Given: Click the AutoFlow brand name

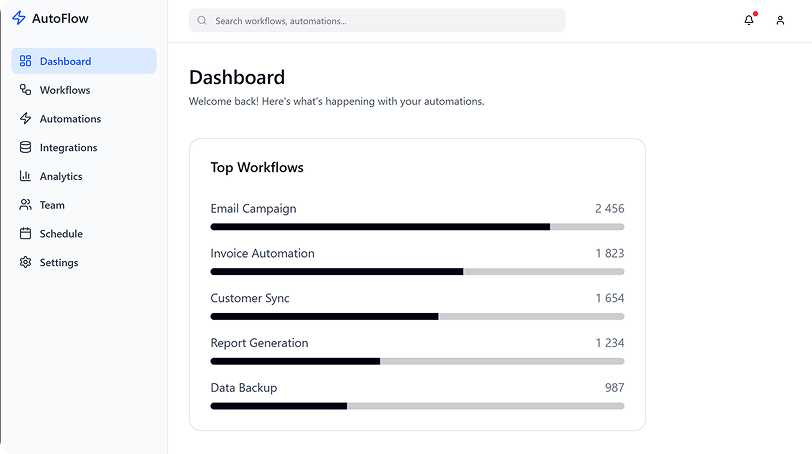Looking at the screenshot, I should coord(60,18).
